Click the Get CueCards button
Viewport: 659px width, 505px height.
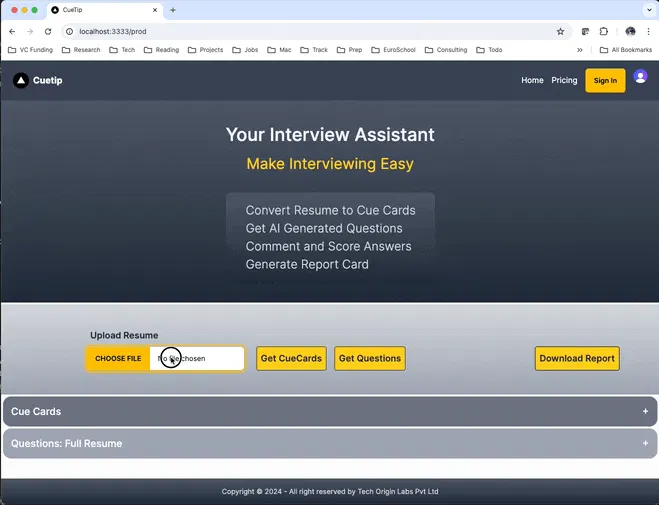click(x=291, y=358)
